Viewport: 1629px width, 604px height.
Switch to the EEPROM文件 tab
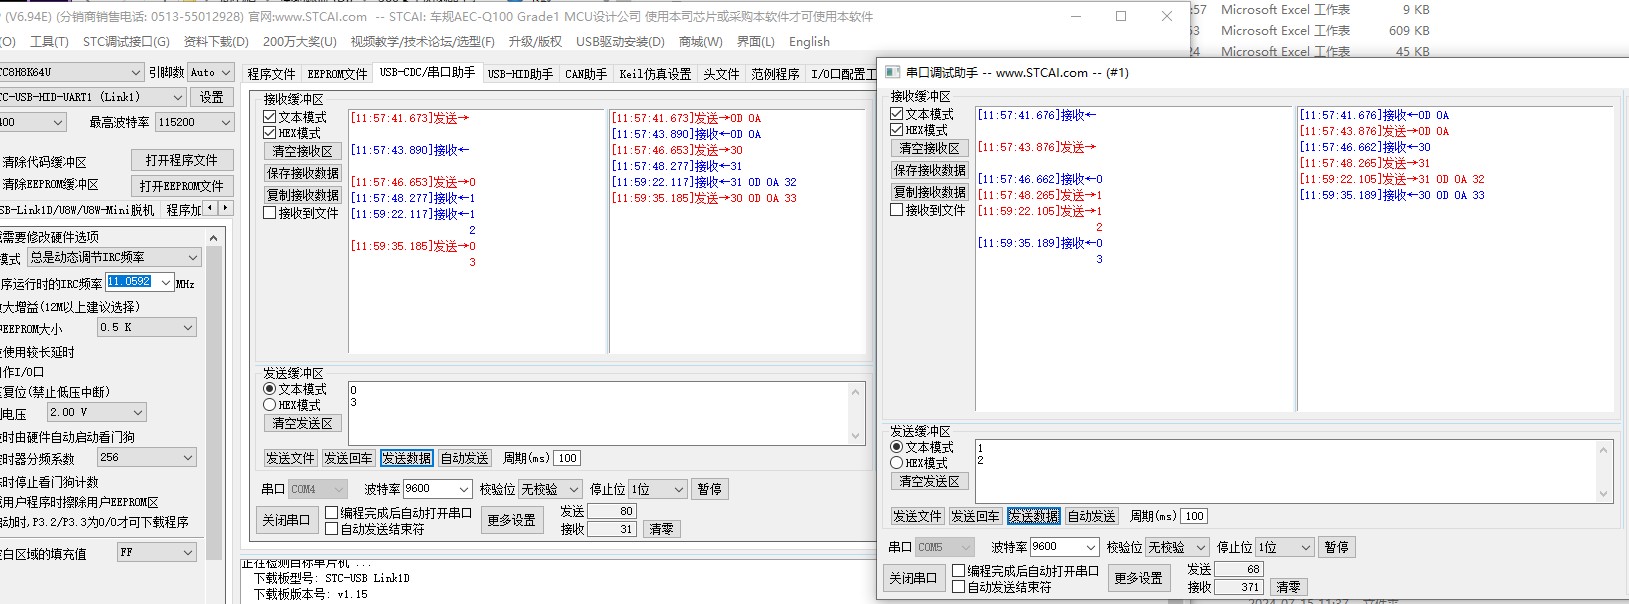[x=337, y=74]
